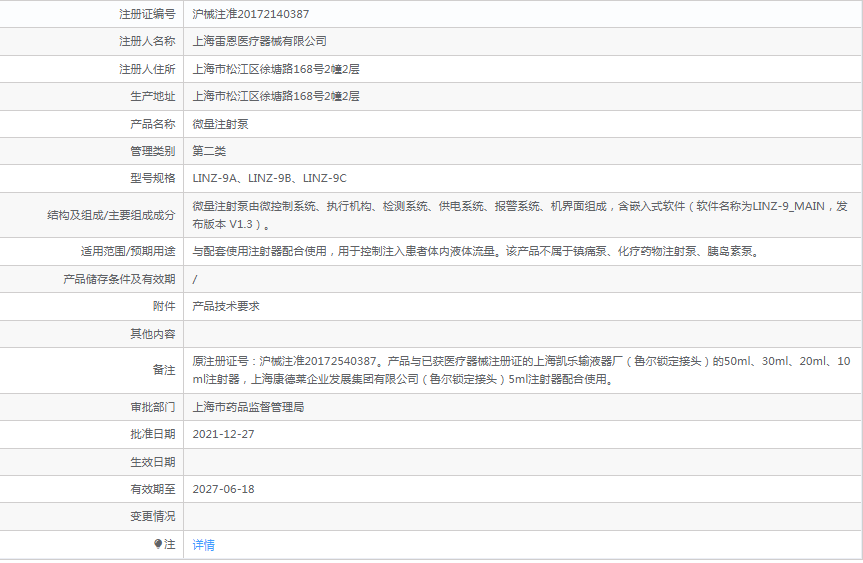
Task: Select the structure description mentioning LINZ-9_MAIN
Action: point(520,215)
